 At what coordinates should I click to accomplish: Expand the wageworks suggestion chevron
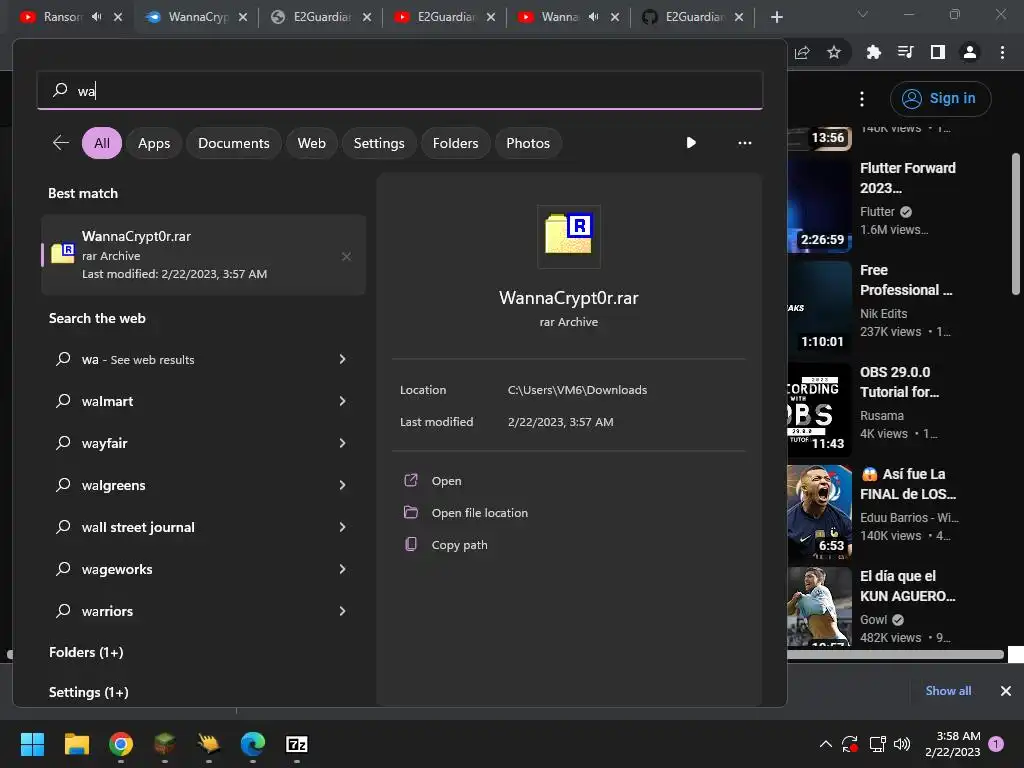click(x=342, y=569)
